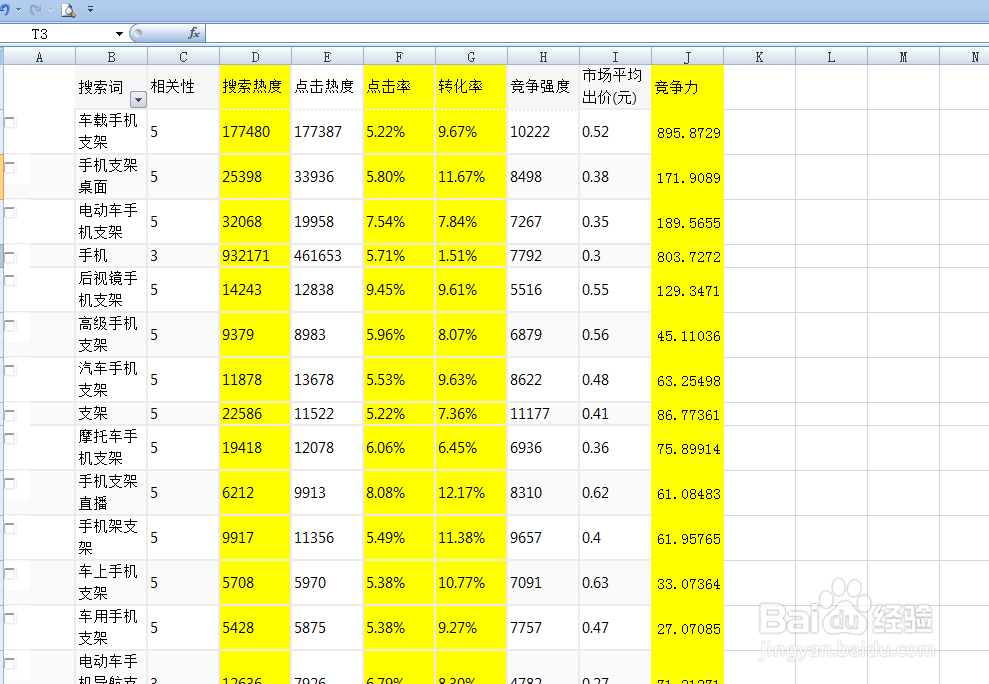
Task: Click the Undo arrow icon
Action: point(5,9)
